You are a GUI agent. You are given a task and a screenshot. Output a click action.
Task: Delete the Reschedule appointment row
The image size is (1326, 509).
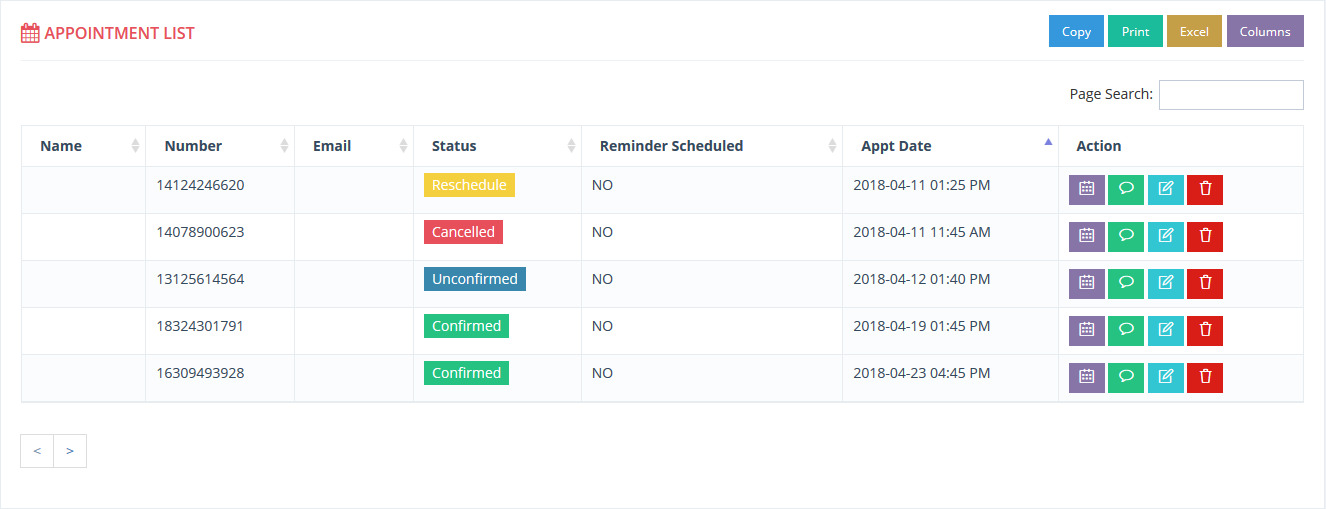(1205, 190)
